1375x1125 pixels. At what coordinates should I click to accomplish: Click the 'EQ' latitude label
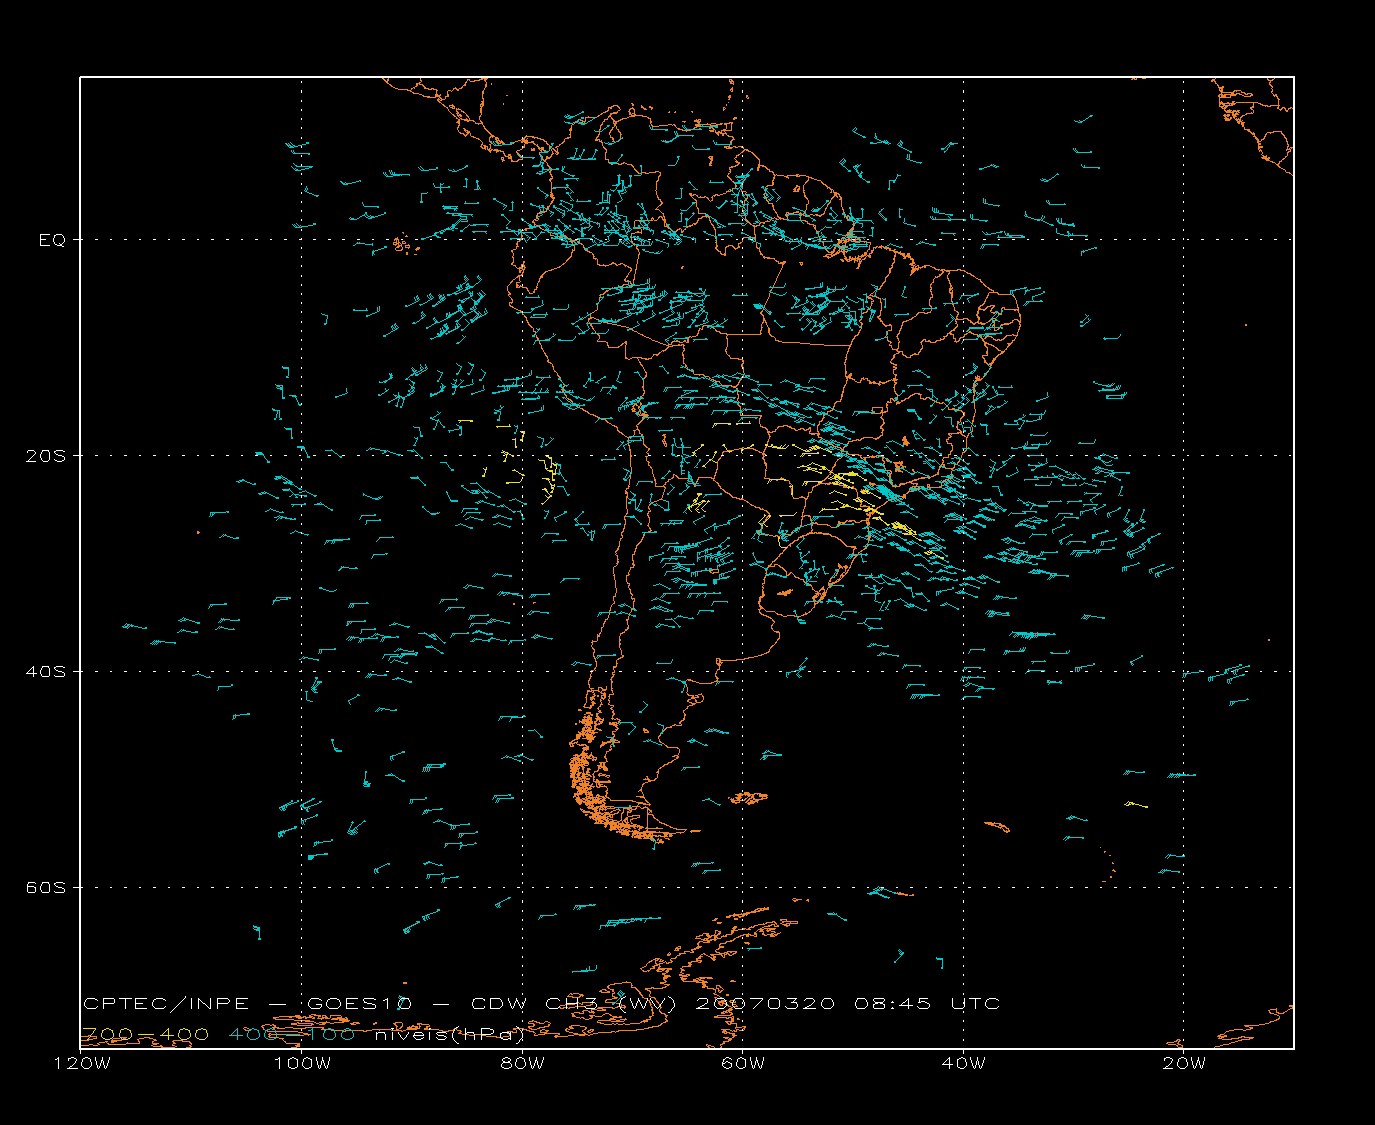coord(52,240)
